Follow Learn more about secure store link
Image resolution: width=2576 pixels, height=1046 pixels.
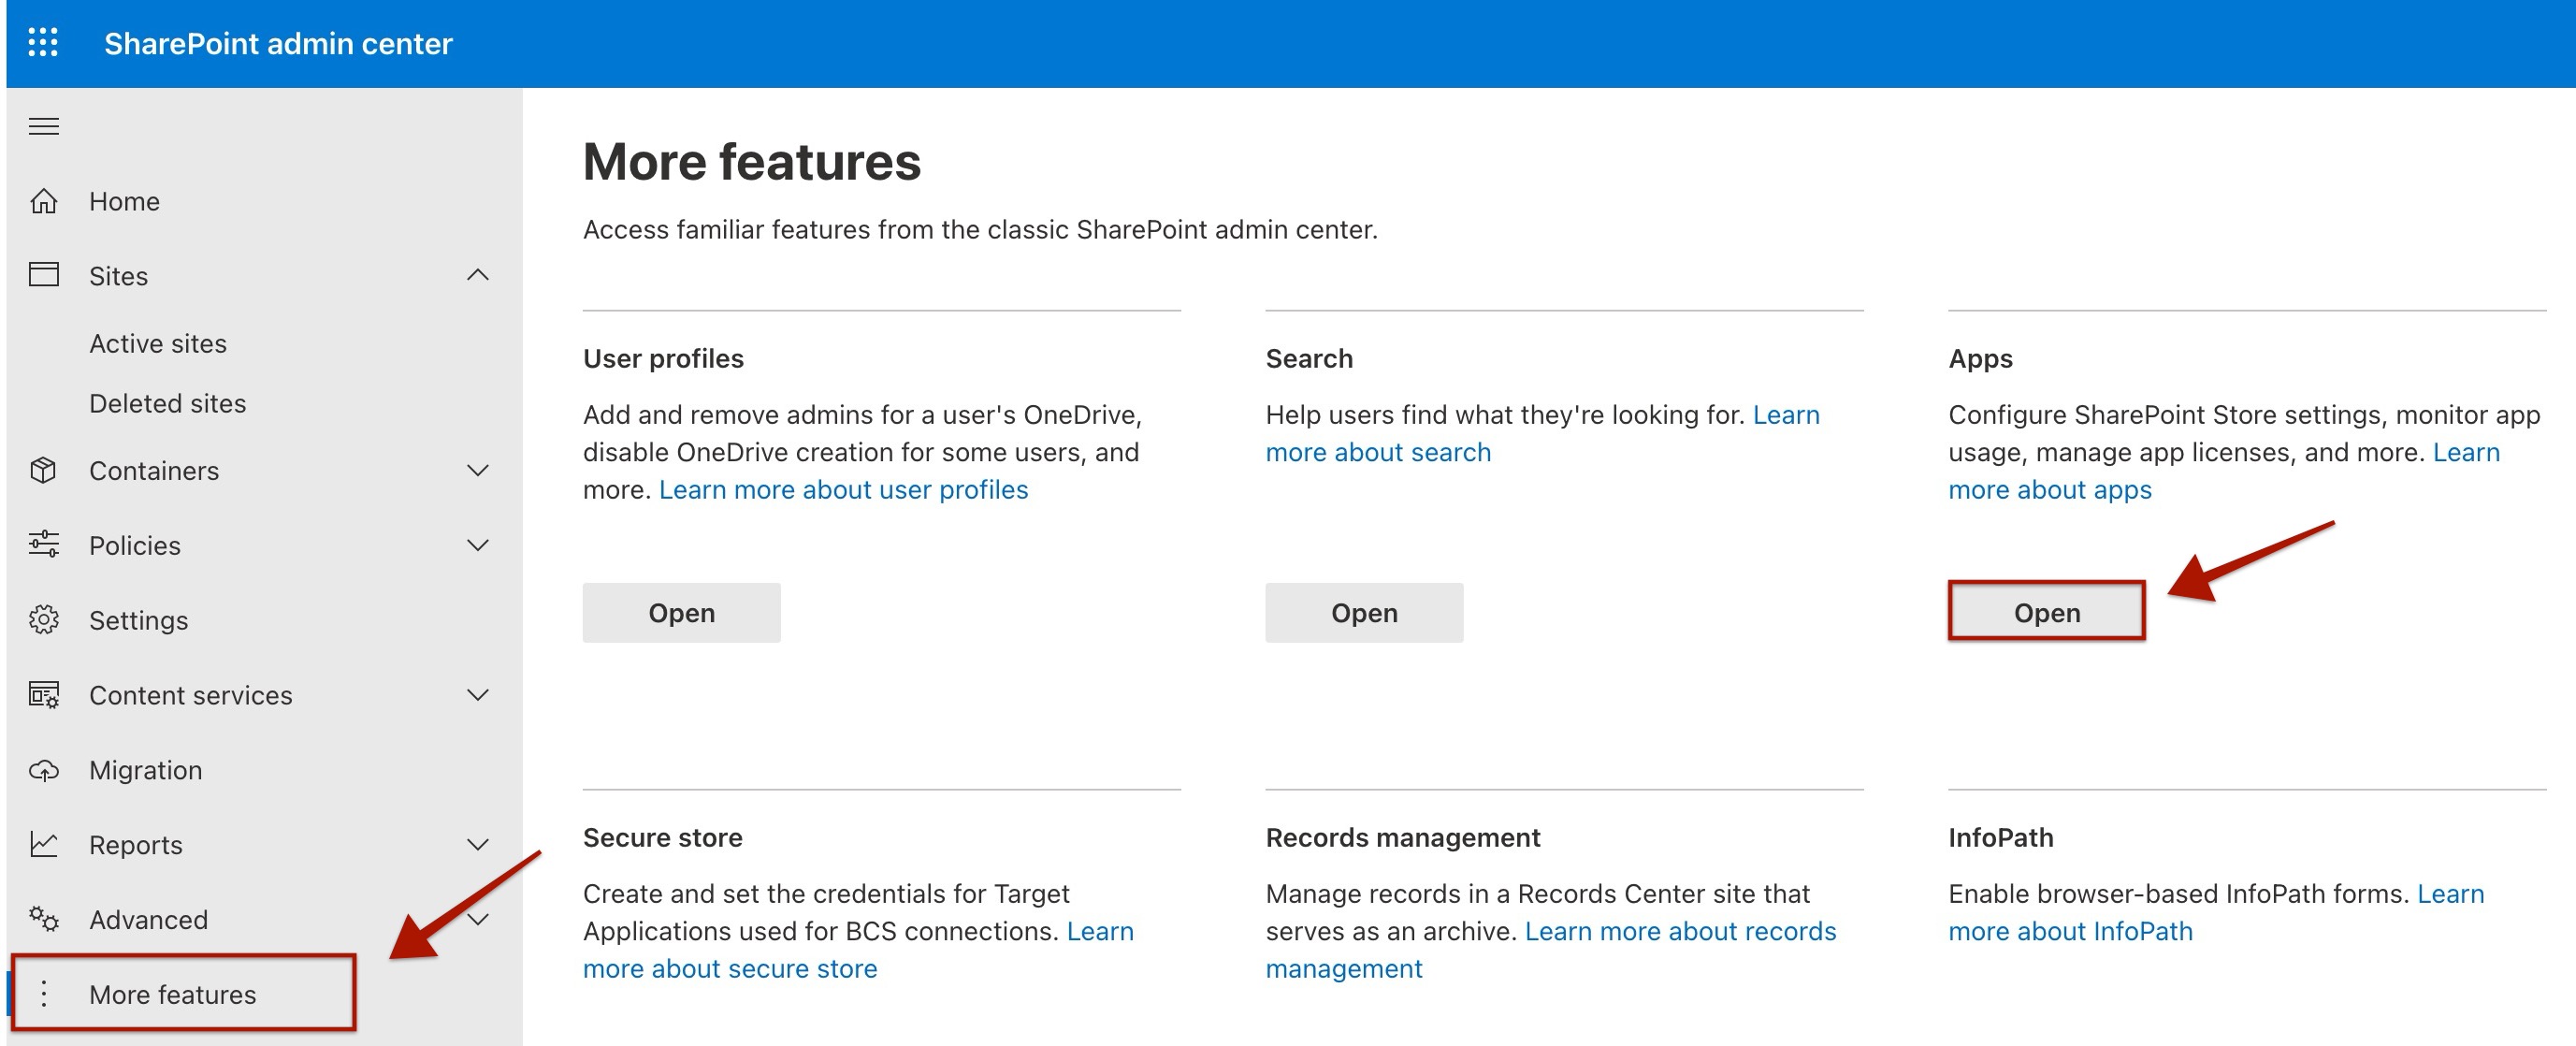(729, 968)
